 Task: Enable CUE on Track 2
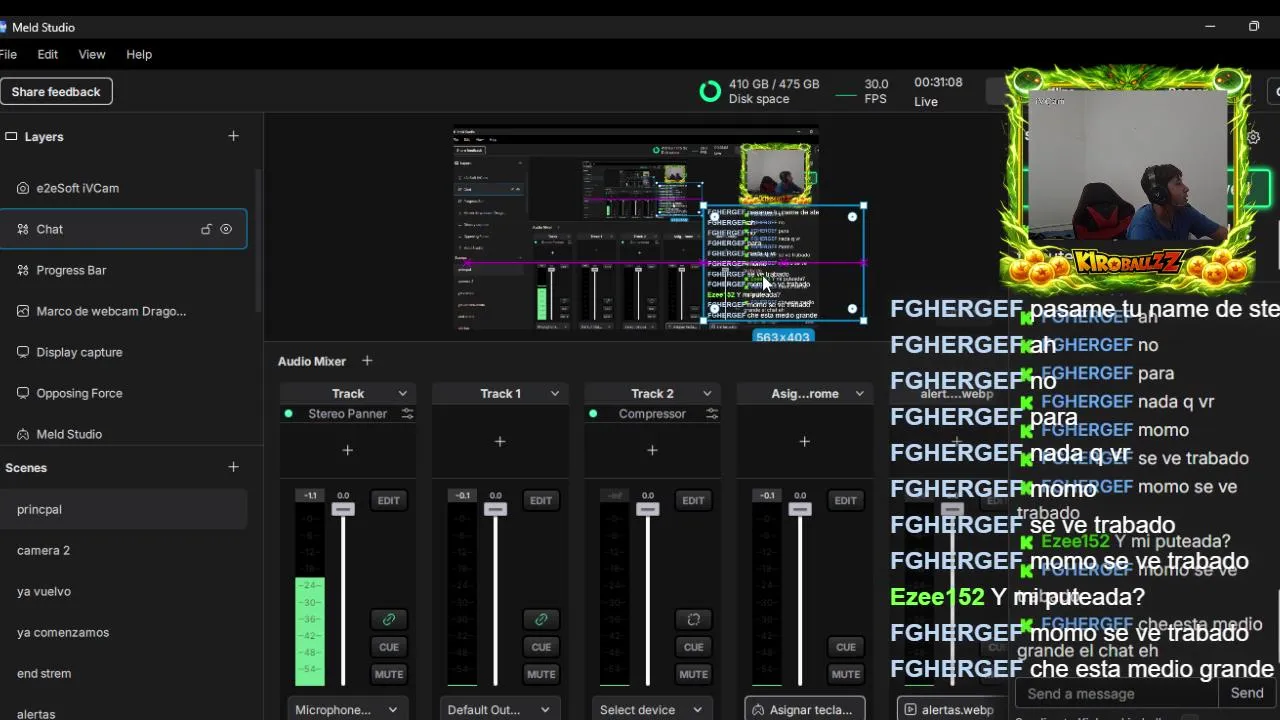[693, 647]
